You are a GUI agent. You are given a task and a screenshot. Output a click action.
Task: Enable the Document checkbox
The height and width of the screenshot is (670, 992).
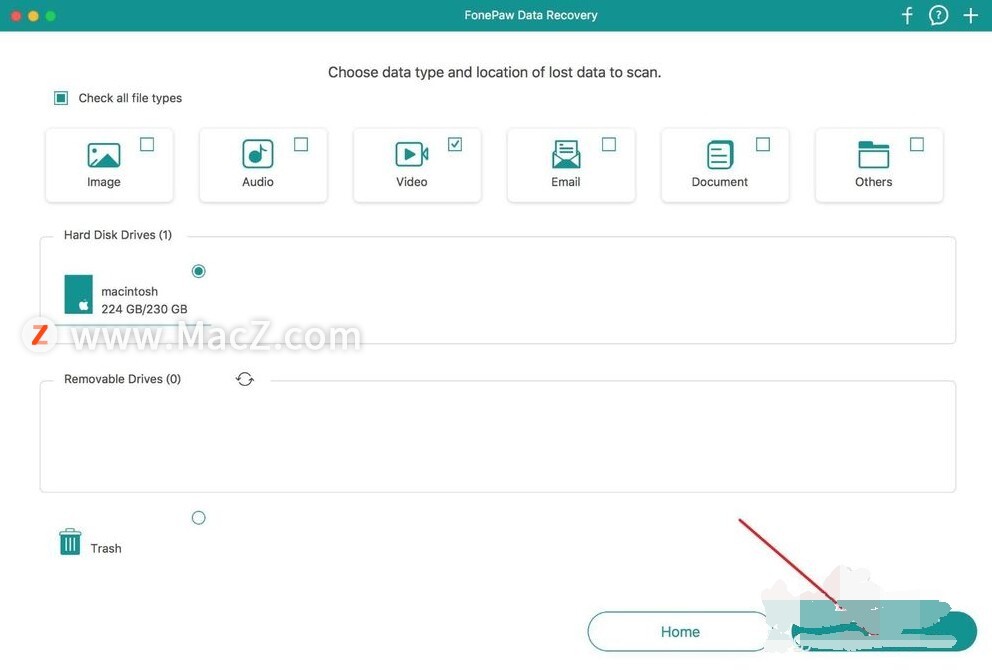click(x=763, y=145)
